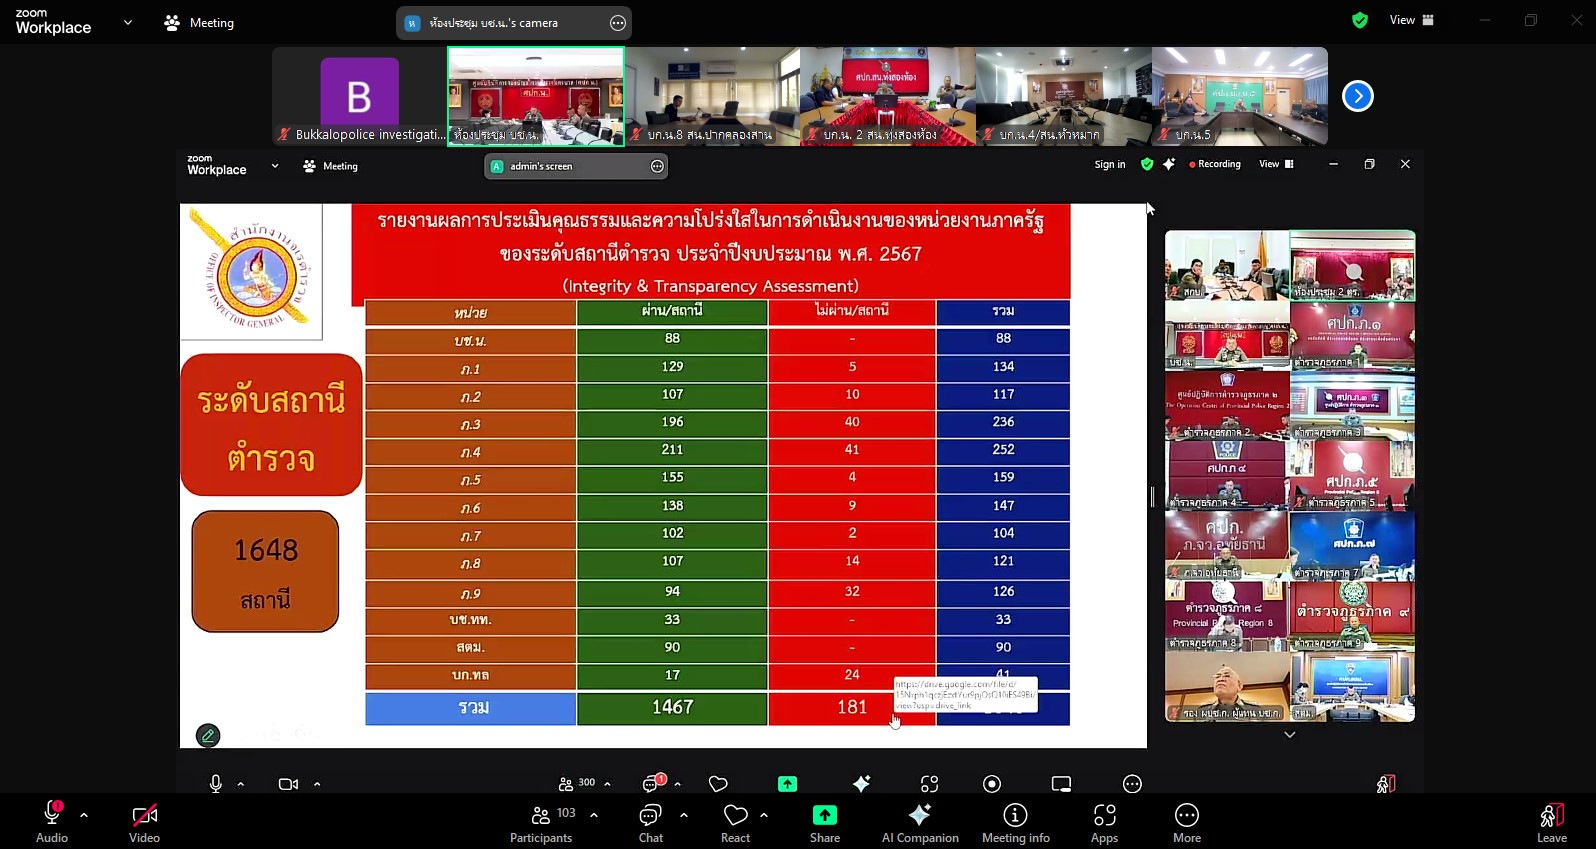1596x849 pixels.
Task: Open the More options menu
Action: point(1186,823)
